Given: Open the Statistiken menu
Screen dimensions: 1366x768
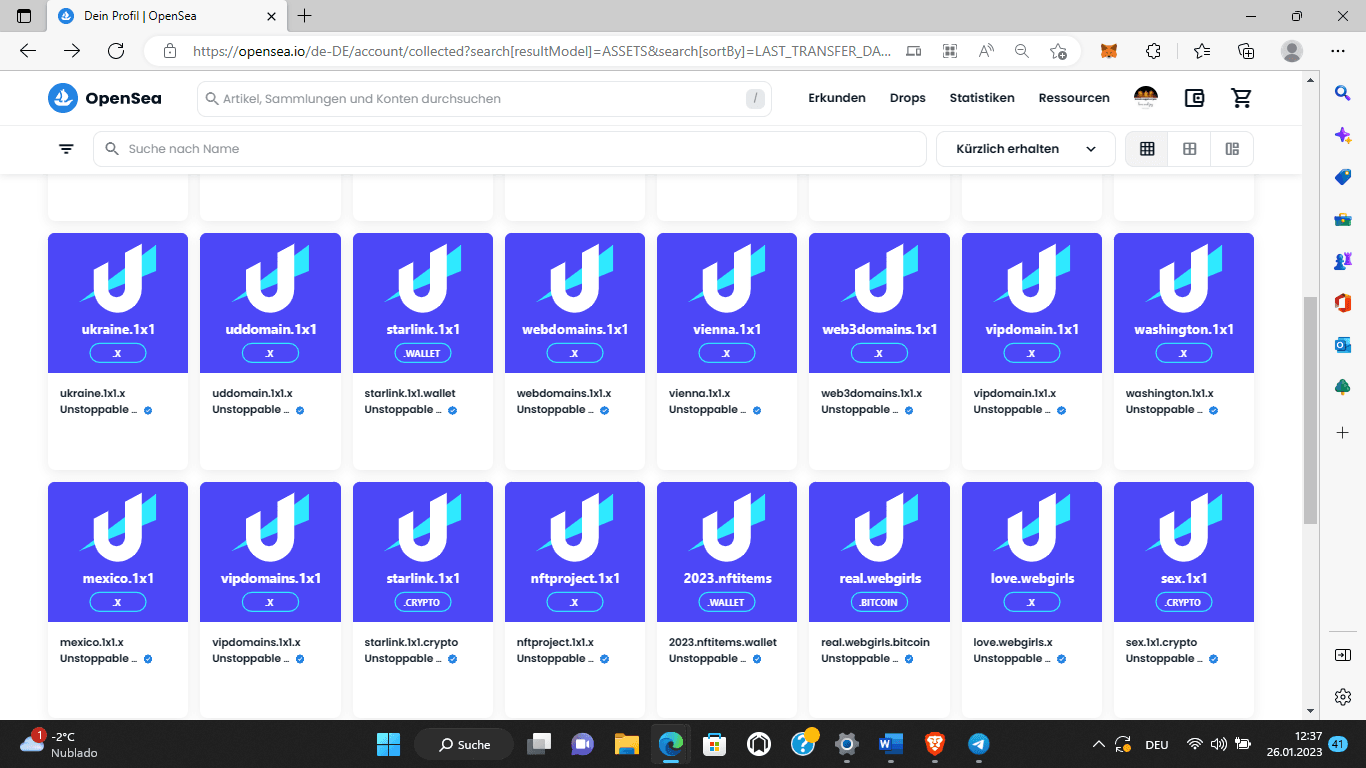Looking at the screenshot, I should (x=982, y=98).
